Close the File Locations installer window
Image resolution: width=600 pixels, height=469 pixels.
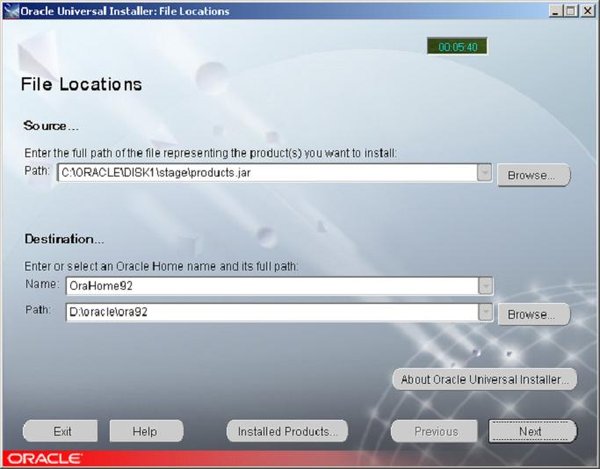point(587,11)
